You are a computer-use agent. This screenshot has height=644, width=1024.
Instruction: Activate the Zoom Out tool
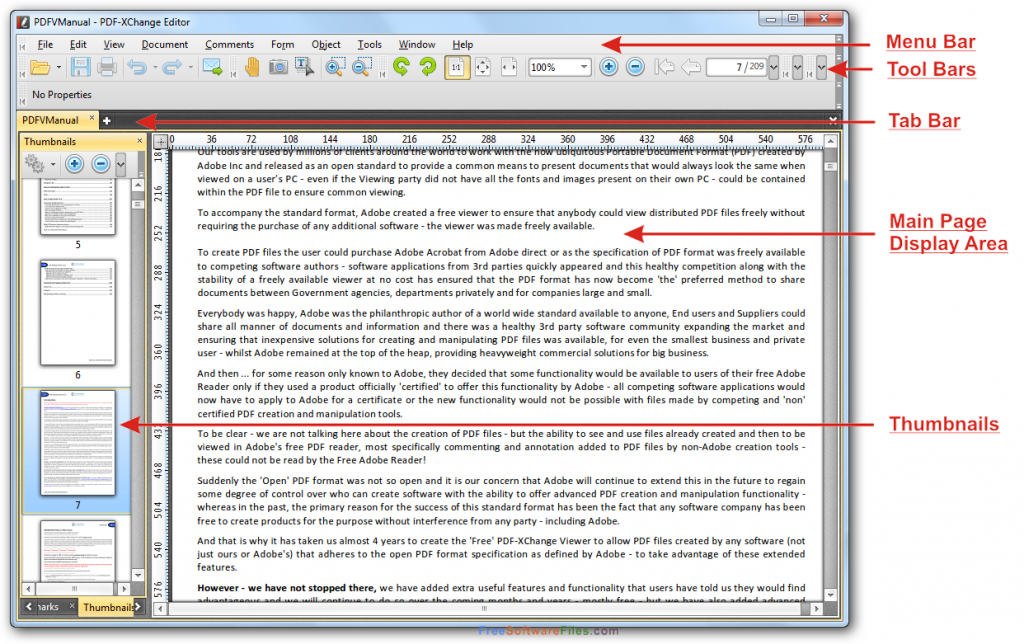pos(359,67)
